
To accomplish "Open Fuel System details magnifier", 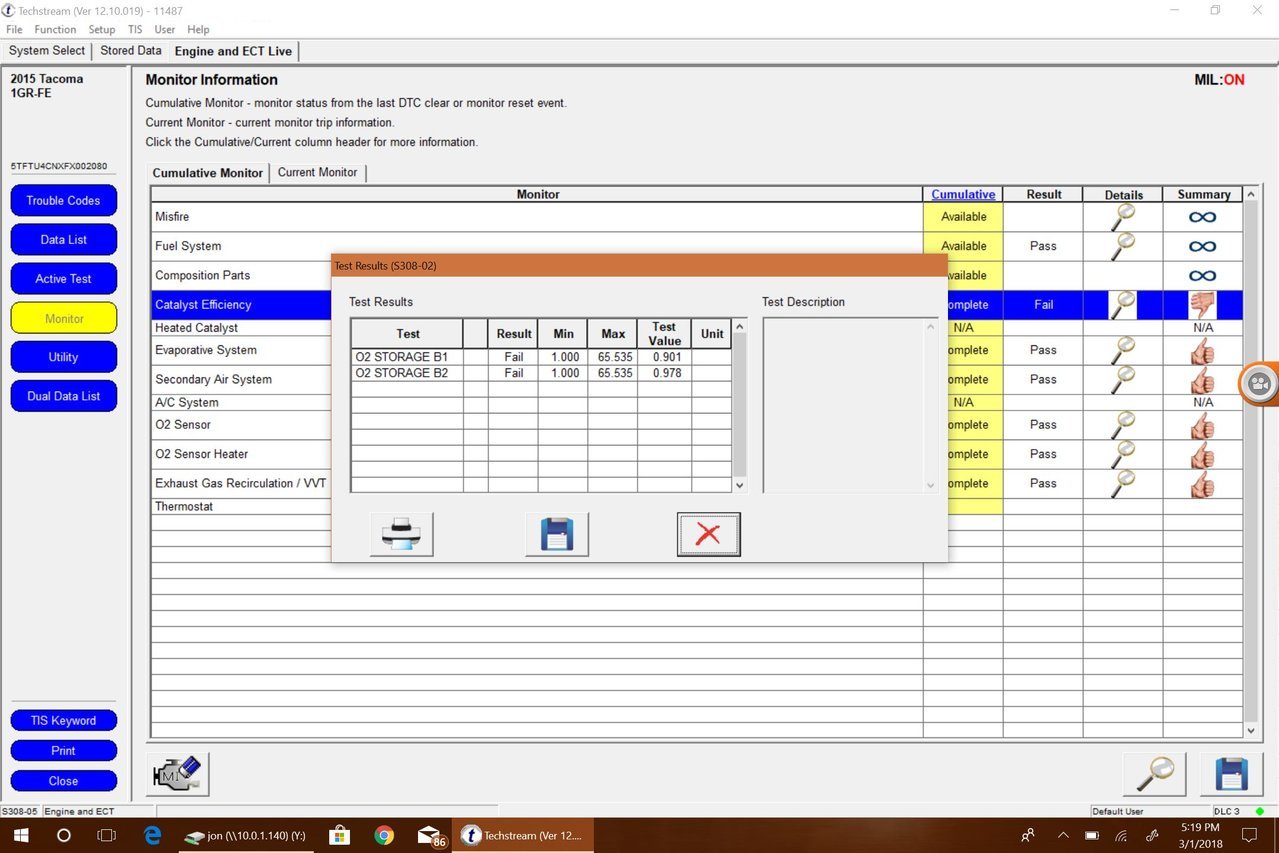I will pyautogui.click(x=1123, y=246).
